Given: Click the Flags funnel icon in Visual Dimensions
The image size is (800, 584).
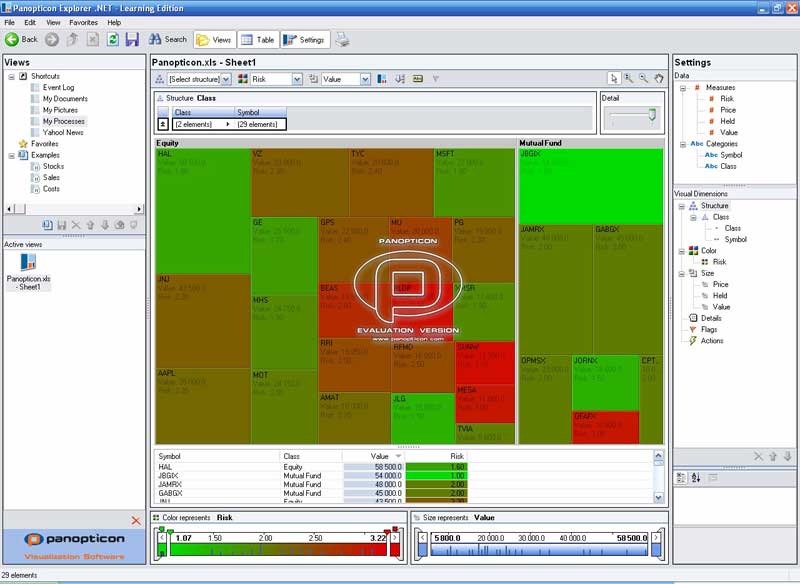Looking at the screenshot, I should coord(693,329).
